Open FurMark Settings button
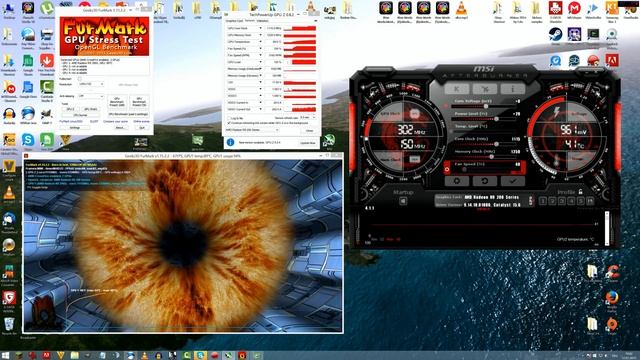 point(74,128)
